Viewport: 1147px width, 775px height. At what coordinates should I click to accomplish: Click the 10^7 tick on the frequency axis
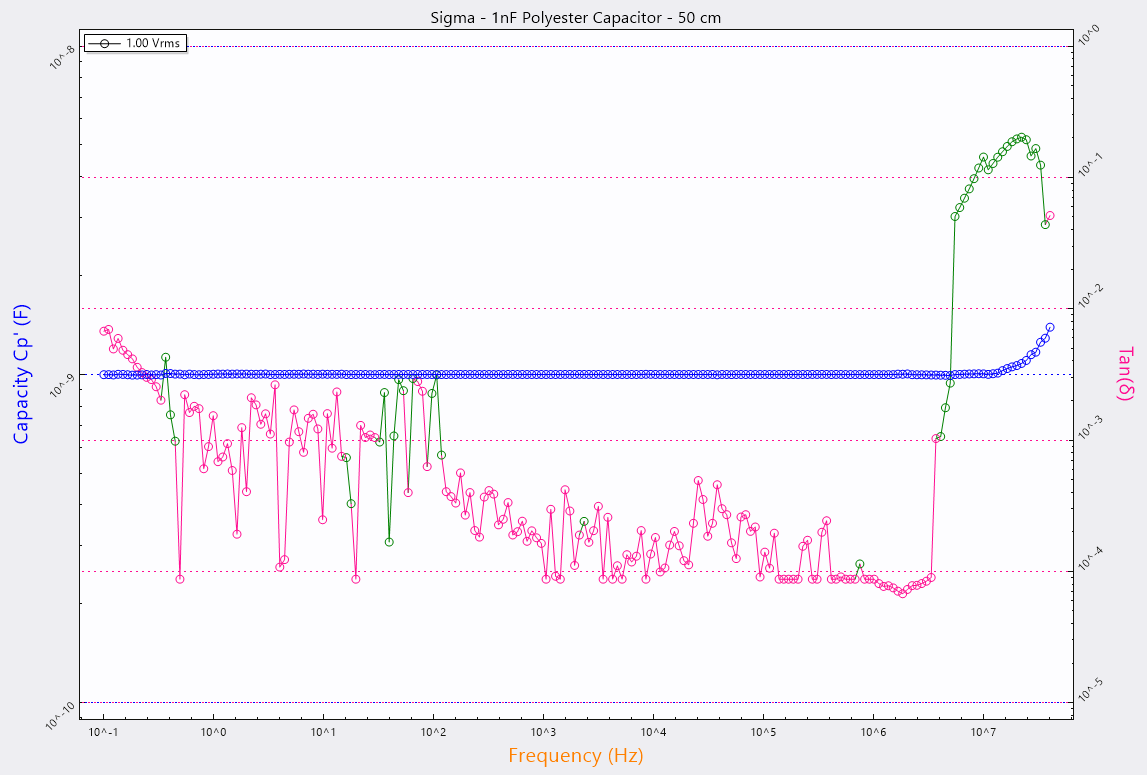[982, 733]
